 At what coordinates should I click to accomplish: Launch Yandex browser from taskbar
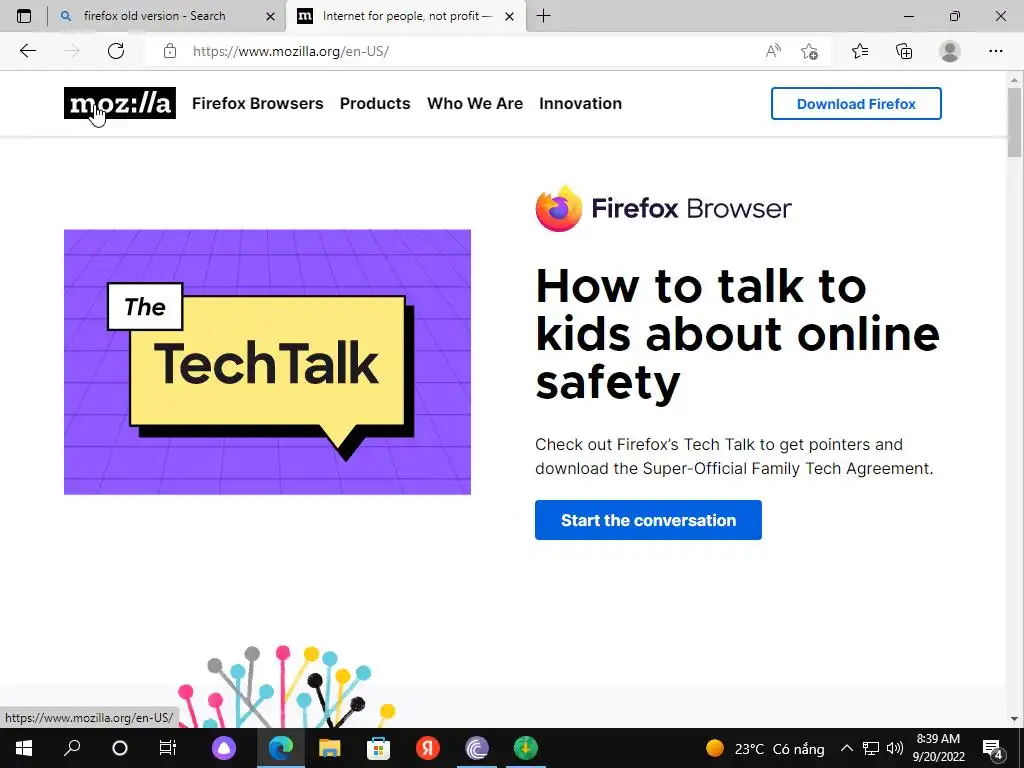click(428, 748)
